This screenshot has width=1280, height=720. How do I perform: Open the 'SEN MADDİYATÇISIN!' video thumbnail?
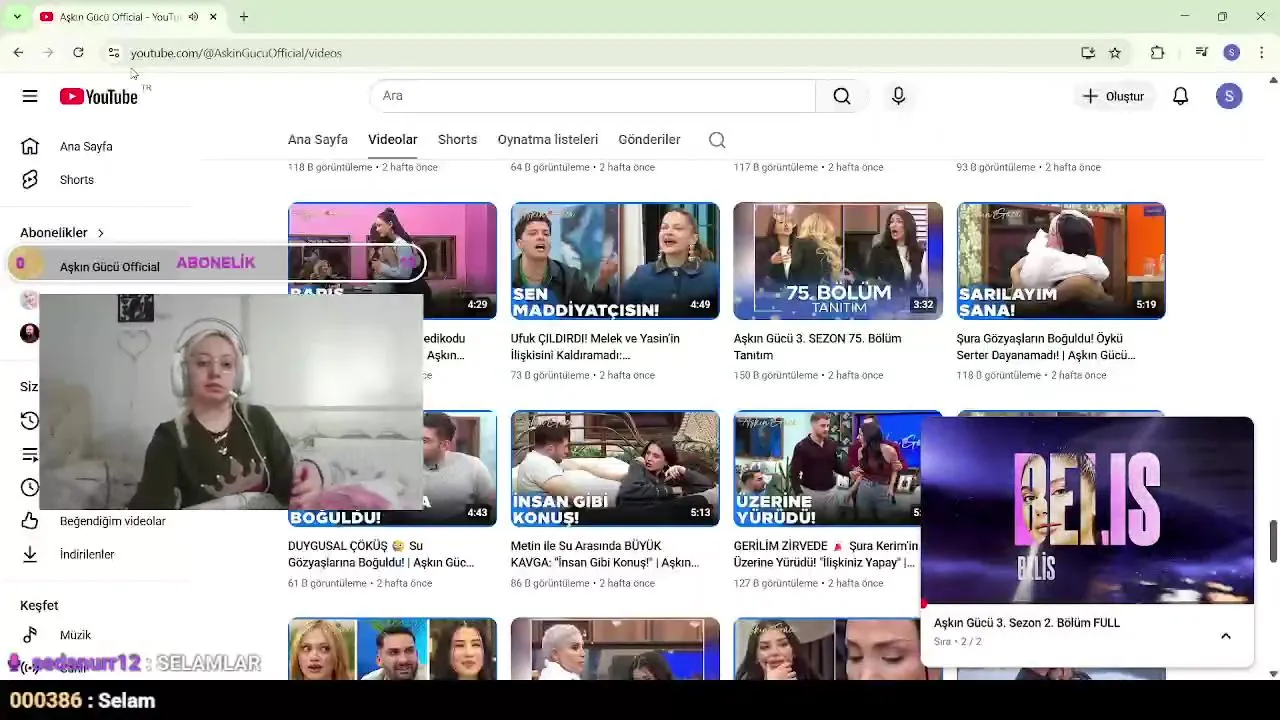point(615,261)
